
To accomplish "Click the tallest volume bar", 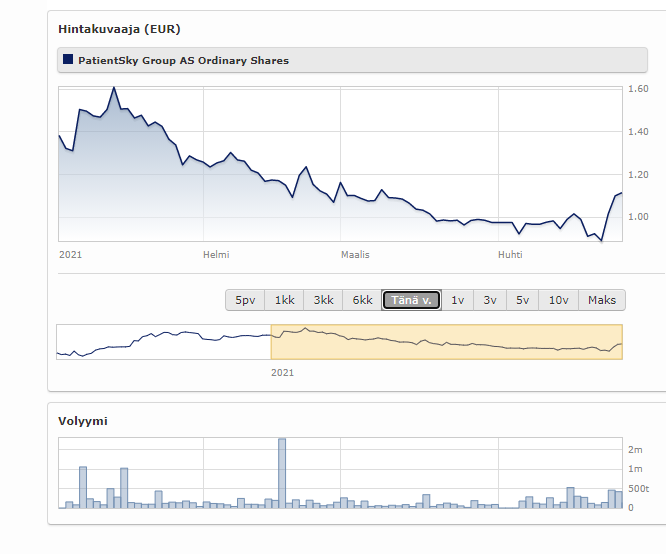I will [282, 473].
